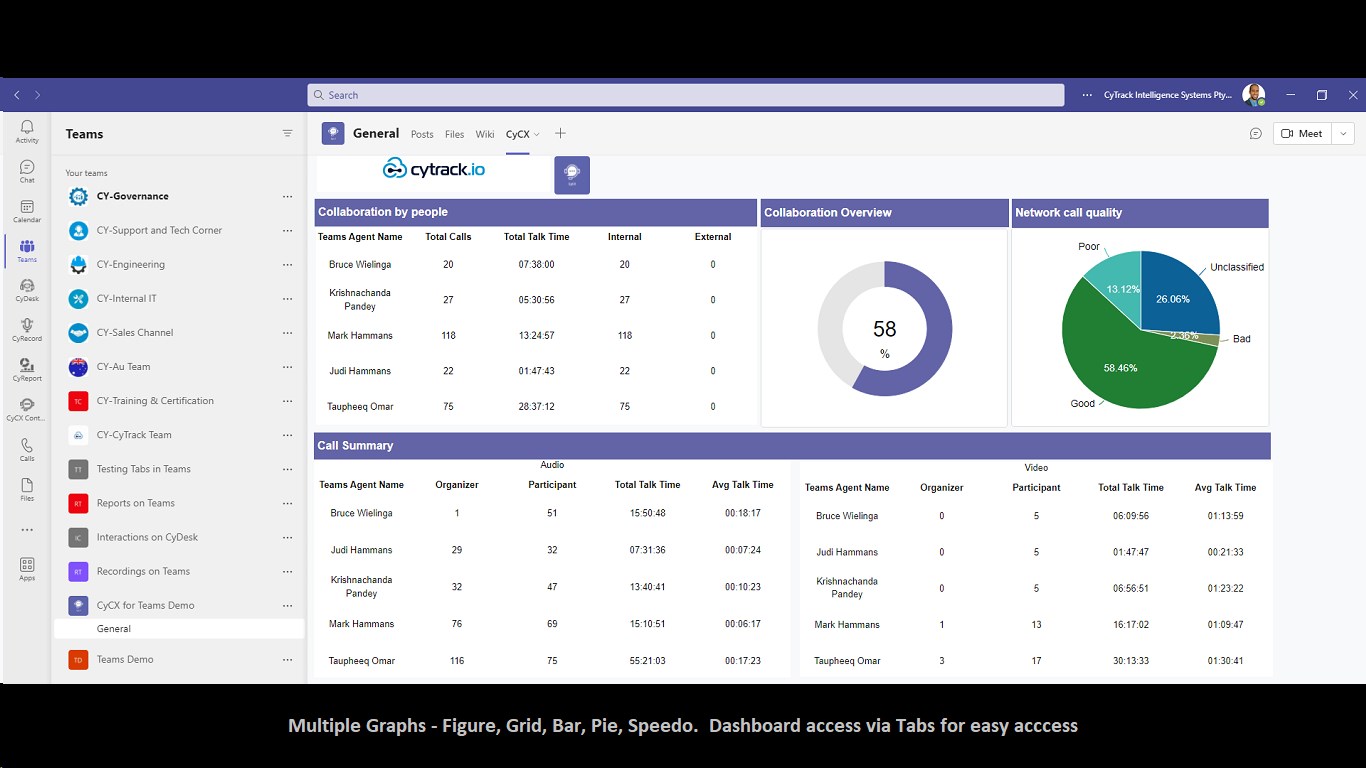Open the Calls icon in the rail

pos(27,449)
